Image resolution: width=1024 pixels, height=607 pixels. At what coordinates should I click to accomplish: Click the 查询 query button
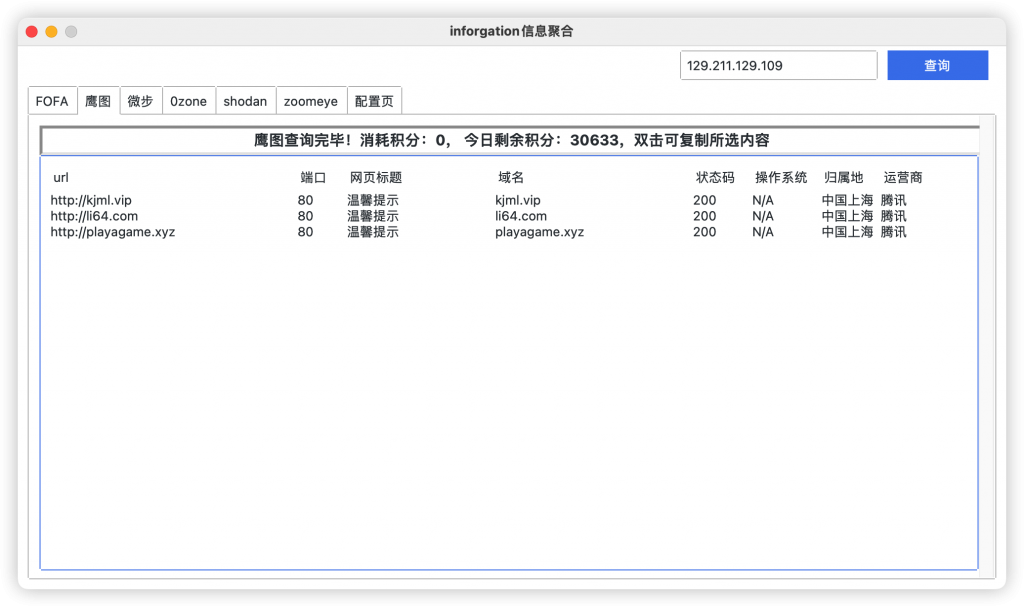937,65
